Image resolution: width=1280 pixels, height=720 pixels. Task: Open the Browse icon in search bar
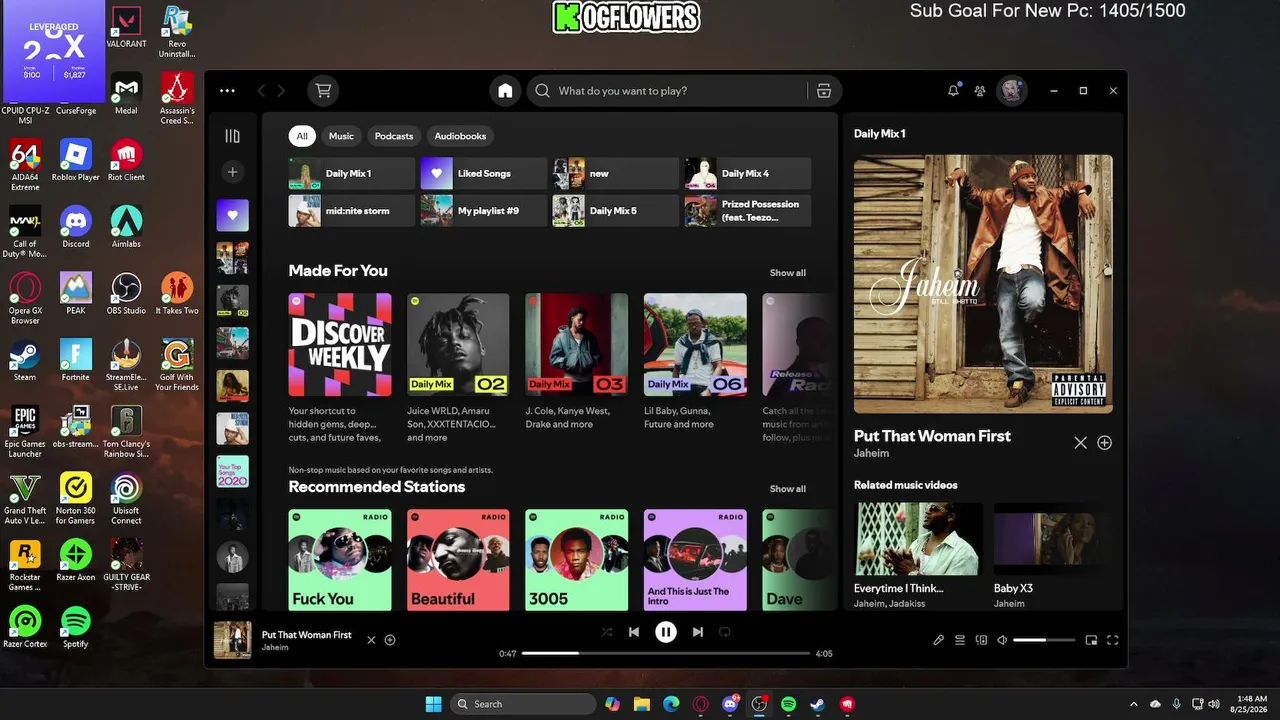[824, 91]
